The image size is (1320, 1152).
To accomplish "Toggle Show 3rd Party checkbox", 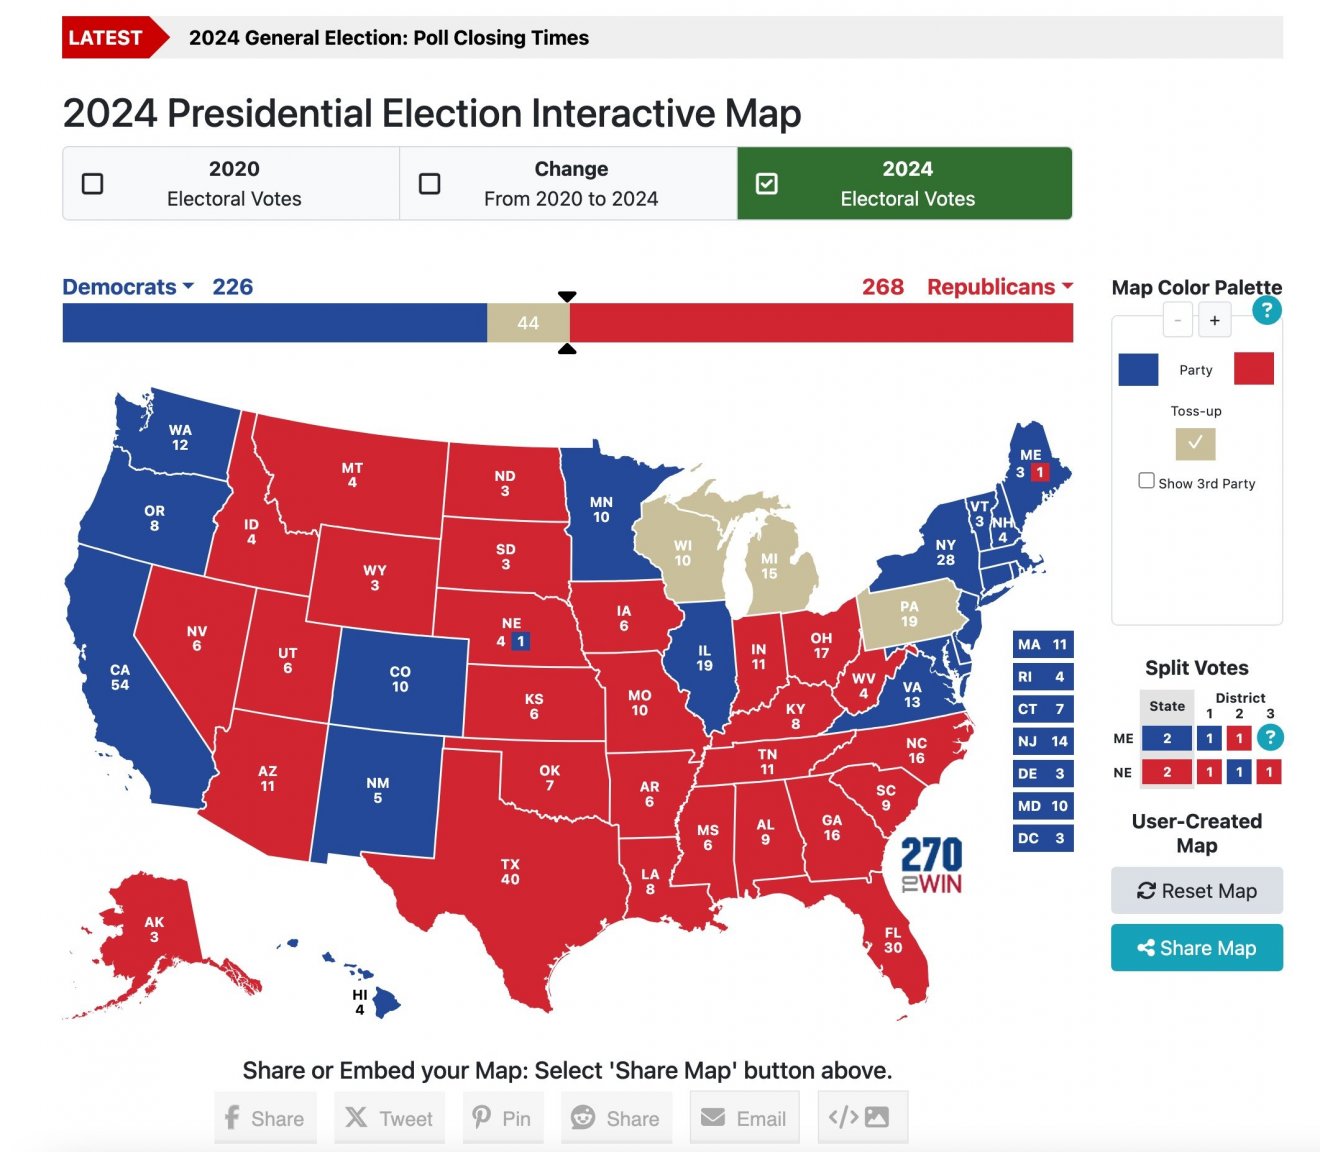I will coord(1147,481).
